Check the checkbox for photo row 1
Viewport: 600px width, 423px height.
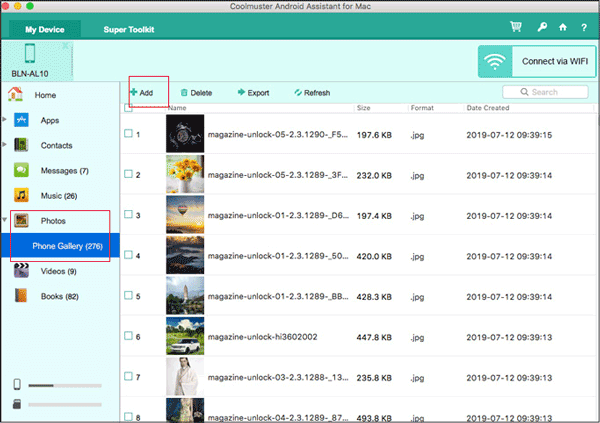pos(128,134)
